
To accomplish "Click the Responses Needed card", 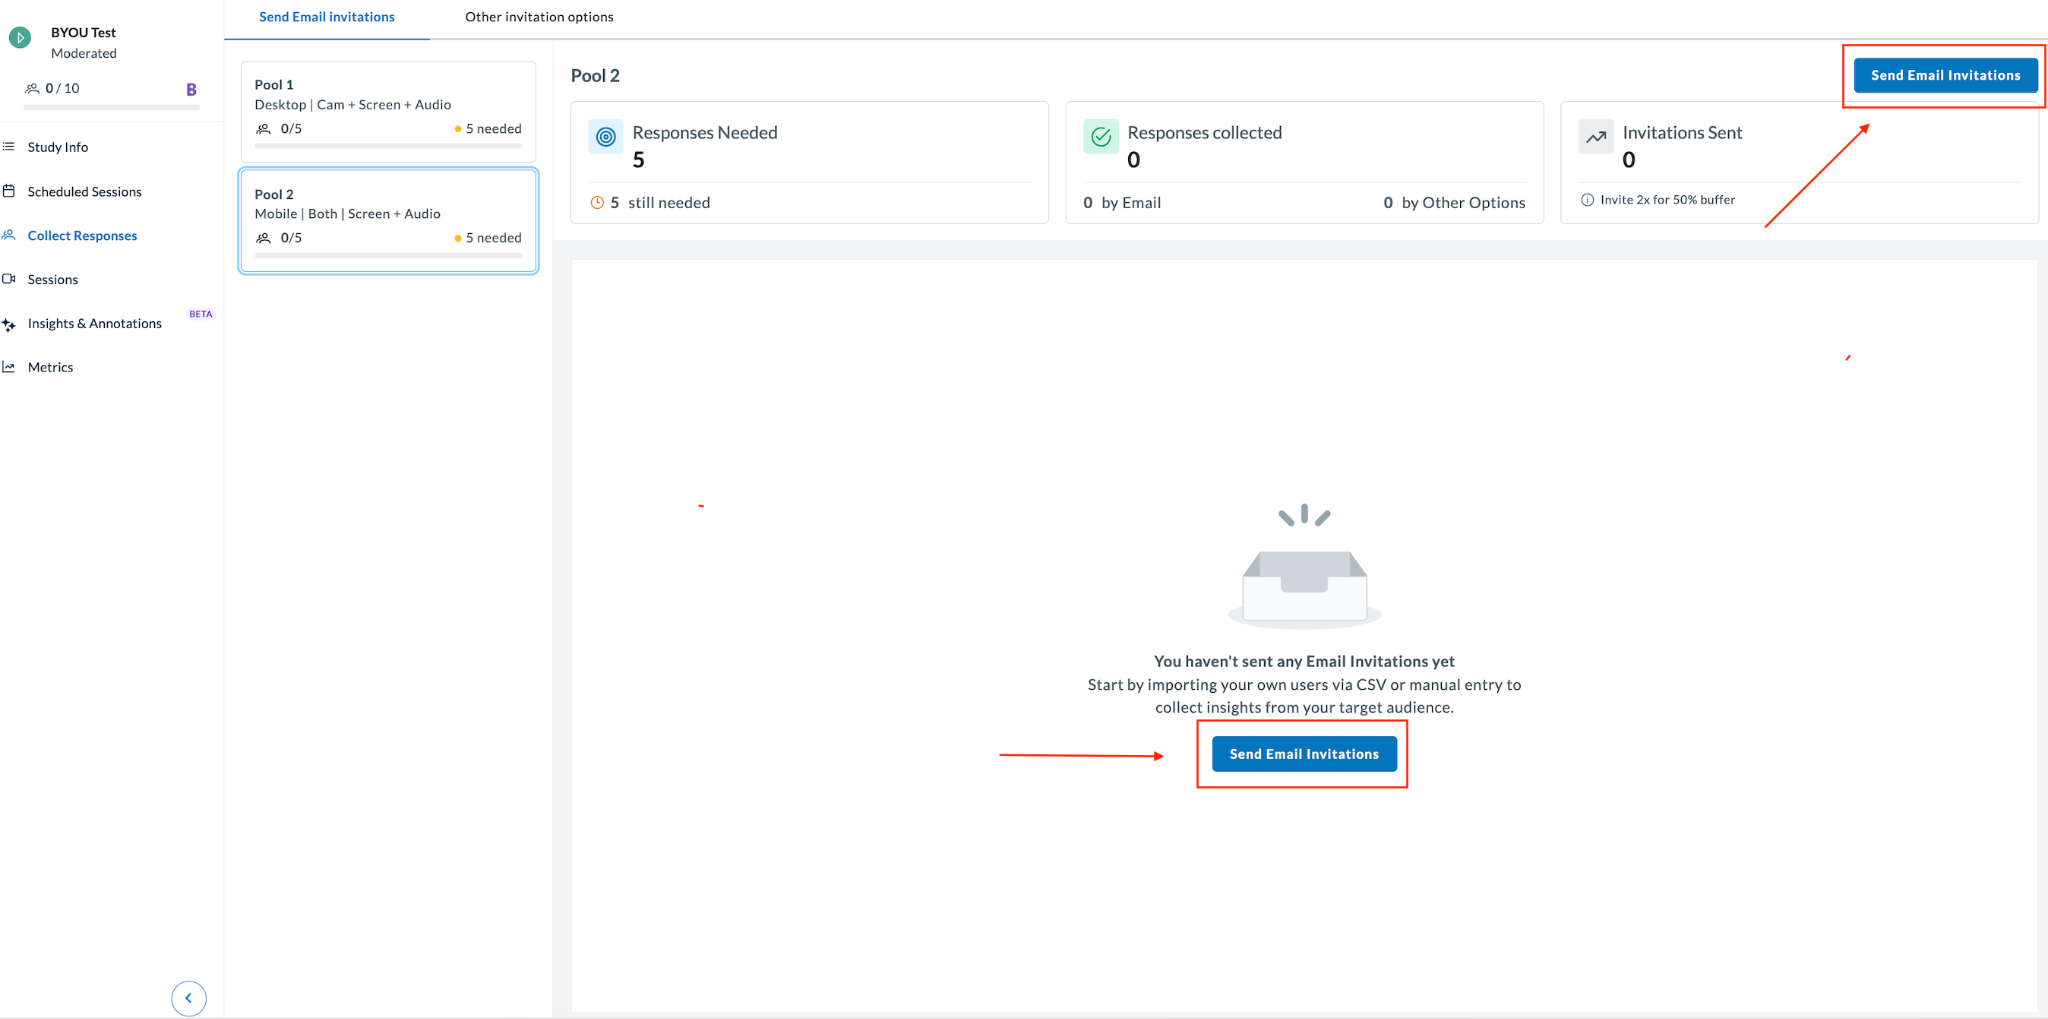I will tap(809, 162).
